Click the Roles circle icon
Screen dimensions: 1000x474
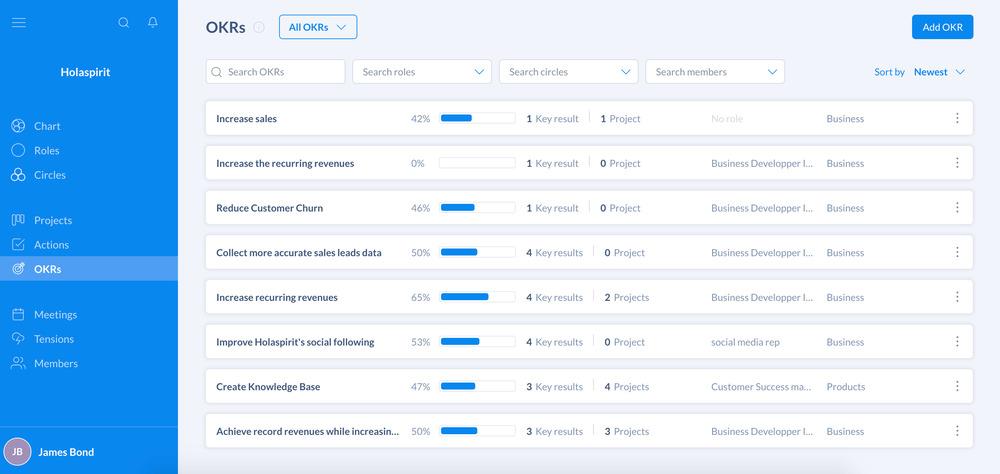pos(18,150)
